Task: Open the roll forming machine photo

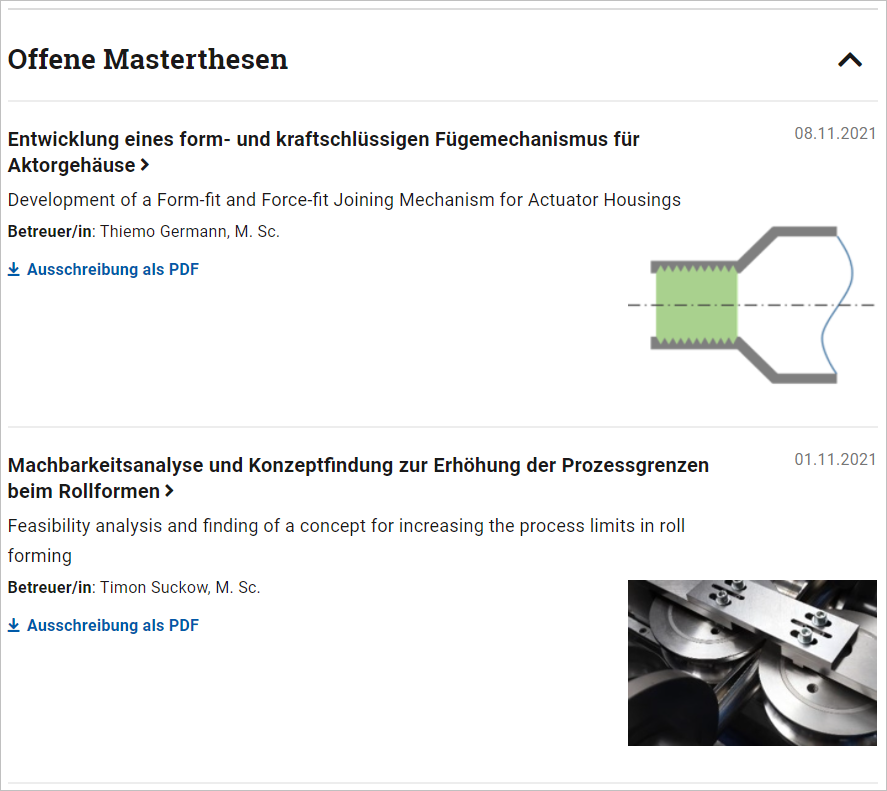Action: (x=752, y=663)
